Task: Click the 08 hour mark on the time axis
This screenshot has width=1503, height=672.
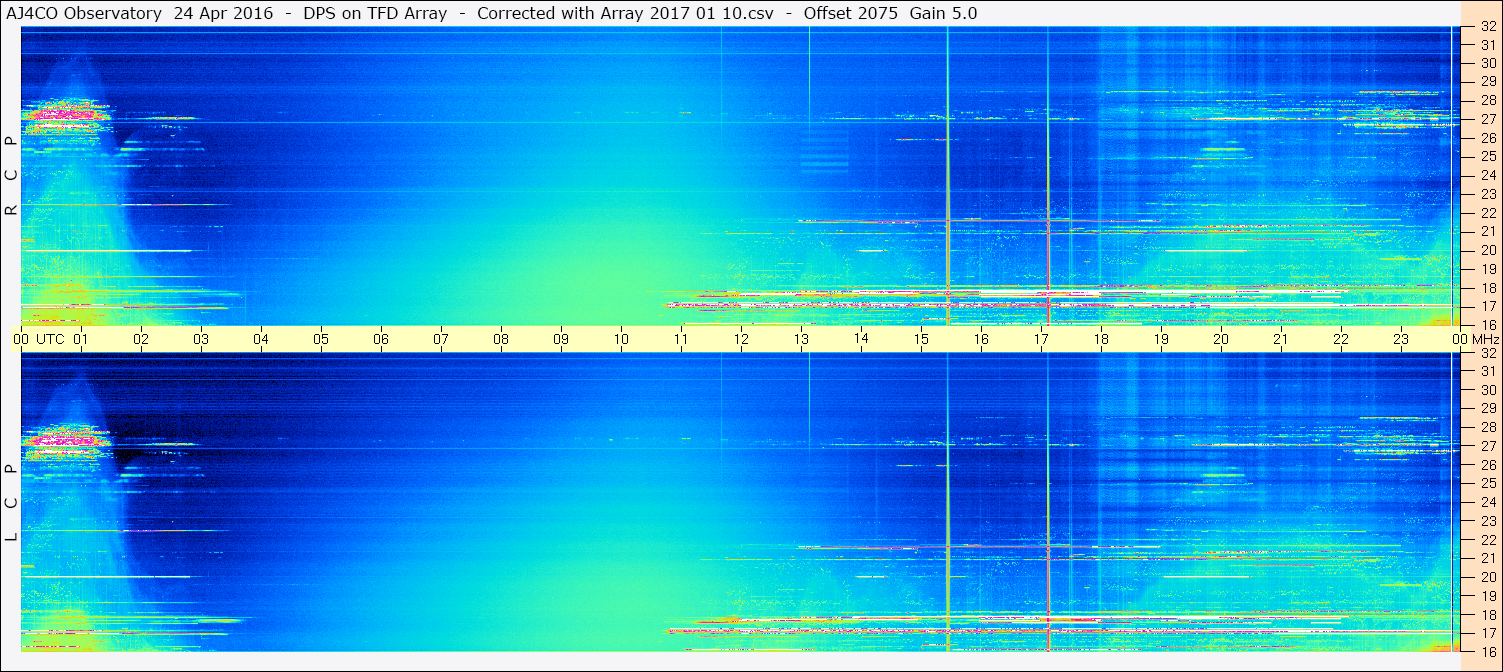Action: tap(501, 339)
